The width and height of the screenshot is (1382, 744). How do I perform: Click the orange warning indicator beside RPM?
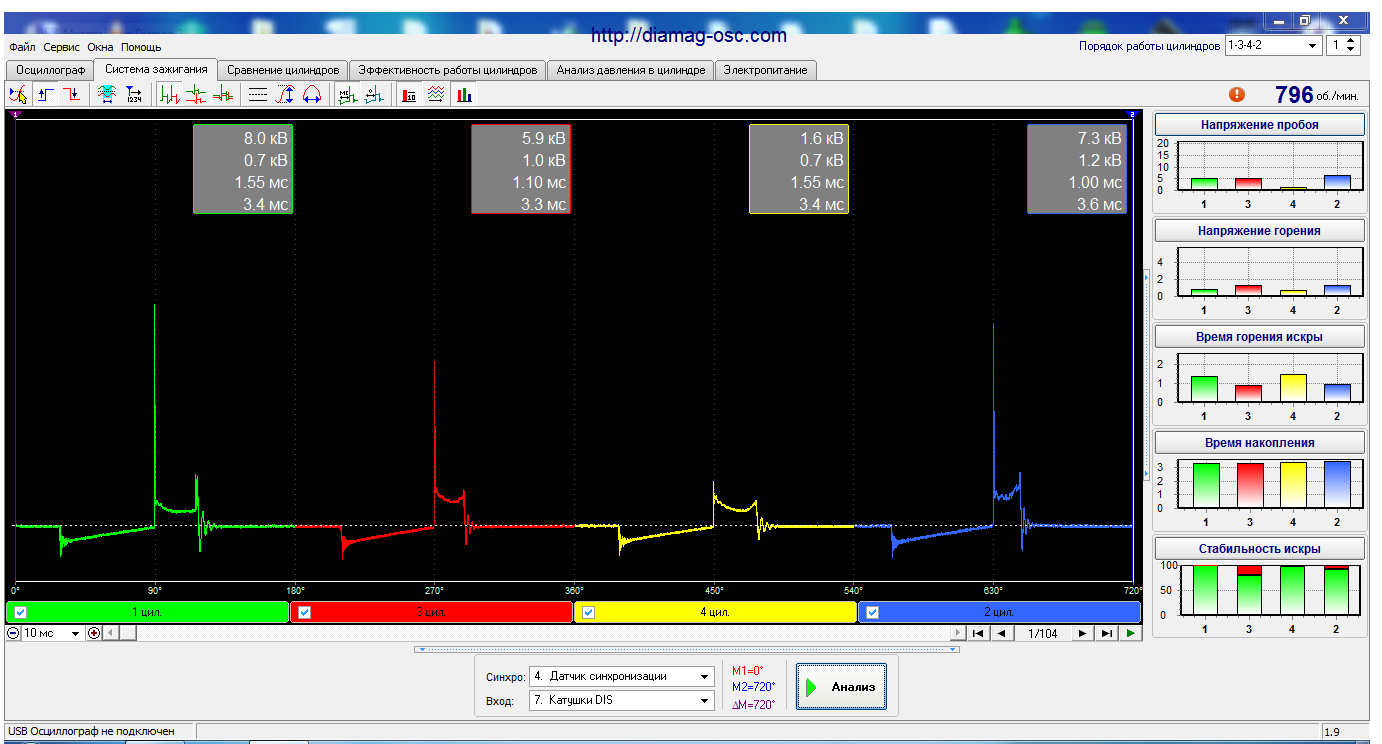coord(1237,94)
